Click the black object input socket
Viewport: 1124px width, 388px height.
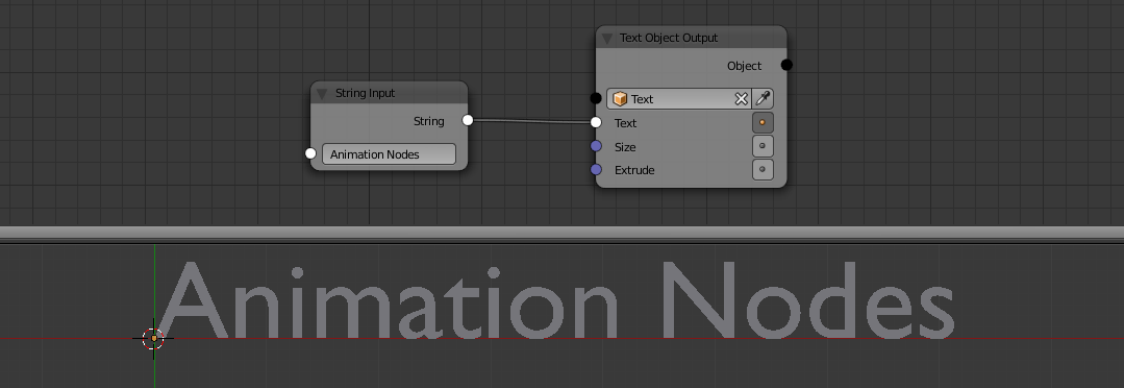pos(596,98)
